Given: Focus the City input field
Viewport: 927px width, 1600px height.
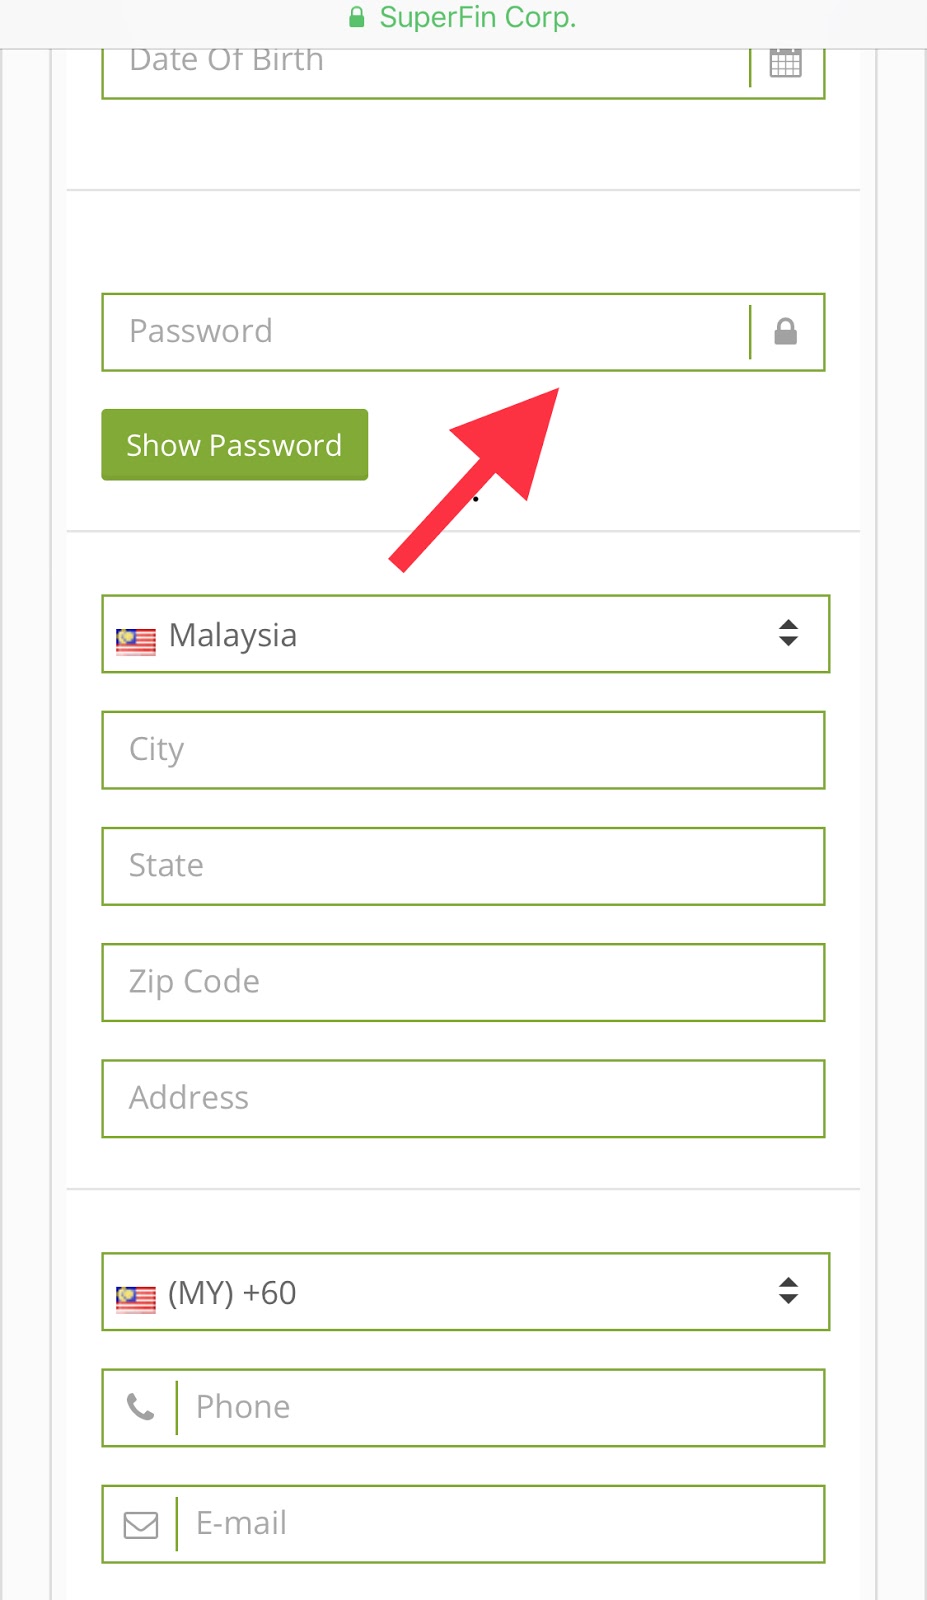Looking at the screenshot, I should [463, 750].
